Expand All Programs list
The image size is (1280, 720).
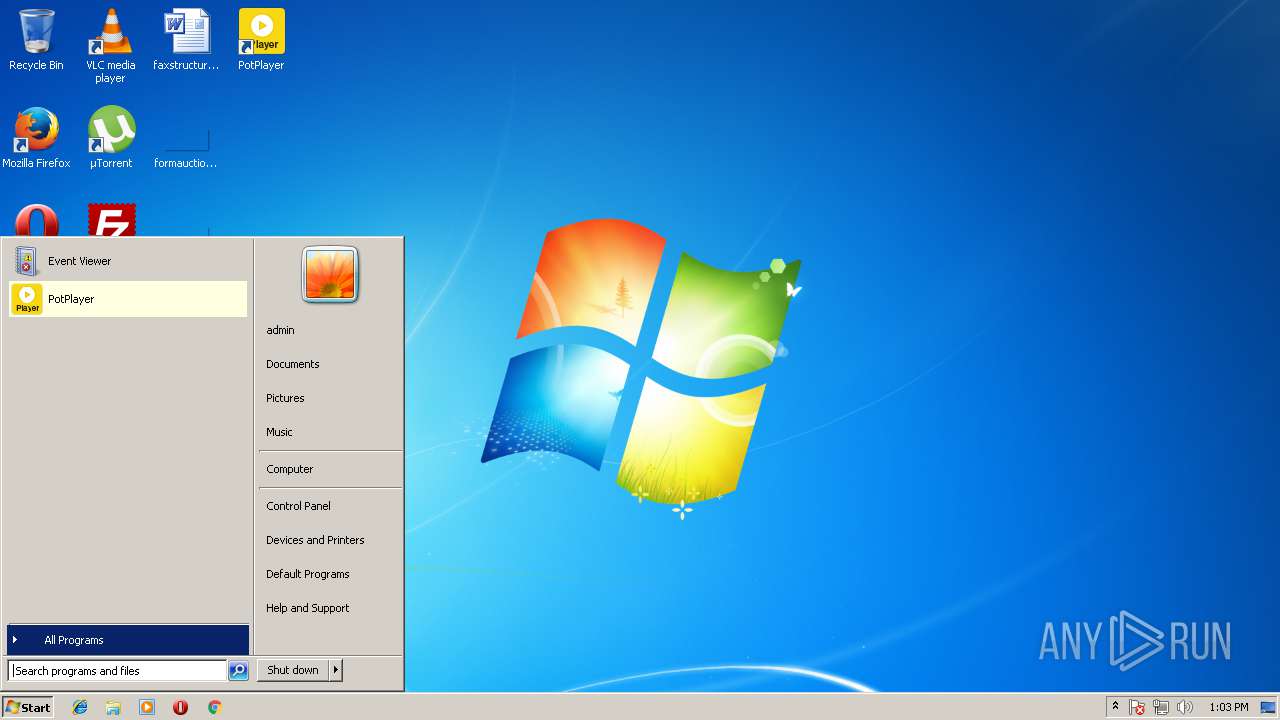pos(128,640)
